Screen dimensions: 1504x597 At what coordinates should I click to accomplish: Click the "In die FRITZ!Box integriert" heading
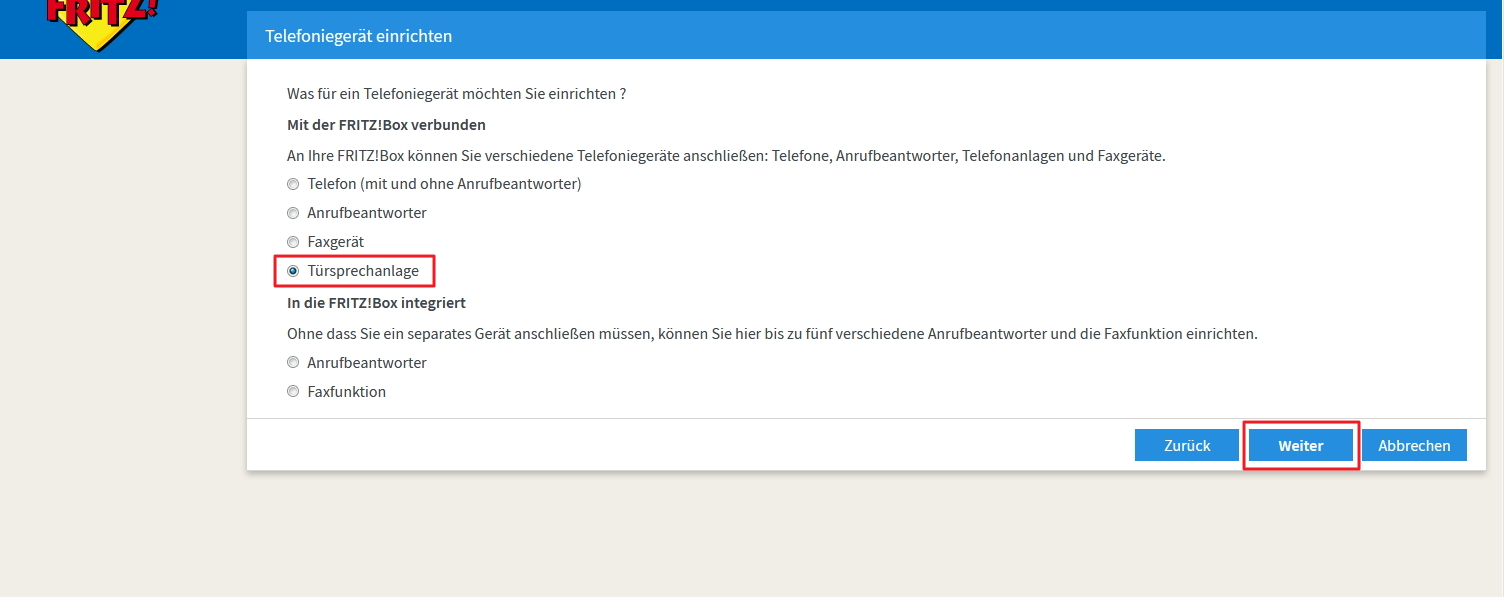(x=376, y=302)
